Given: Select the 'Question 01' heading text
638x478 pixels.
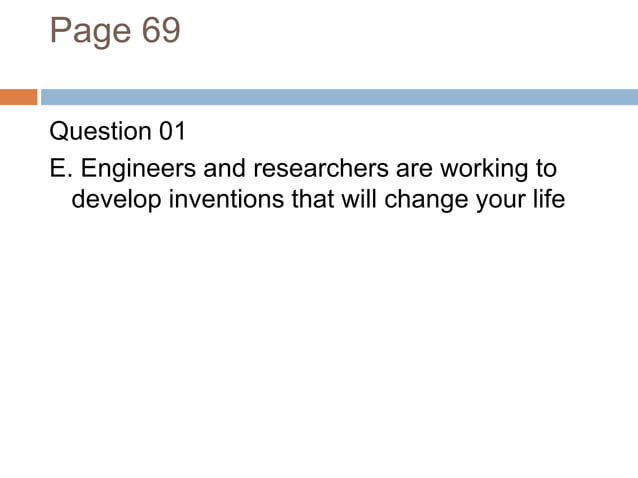Looking at the screenshot, I should (x=117, y=132).
